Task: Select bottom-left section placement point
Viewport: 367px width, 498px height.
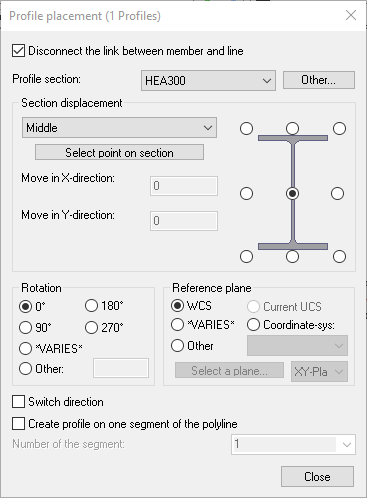Action: pyautogui.click(x=246, y=257)
